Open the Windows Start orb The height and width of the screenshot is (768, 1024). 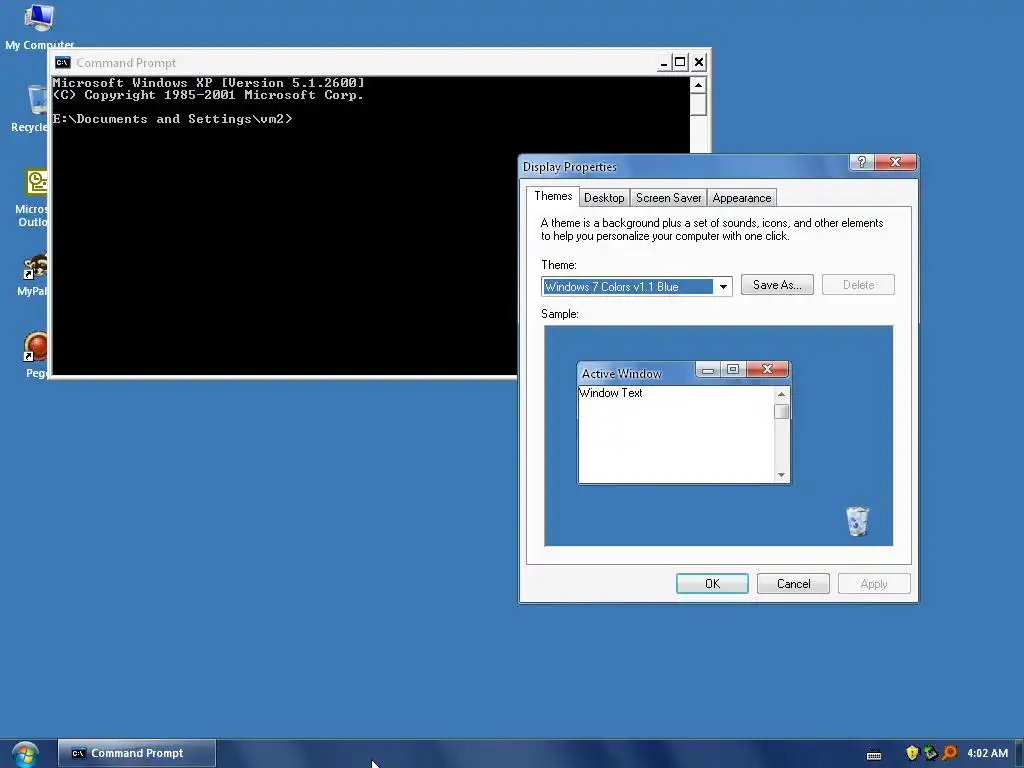(25, 754)
